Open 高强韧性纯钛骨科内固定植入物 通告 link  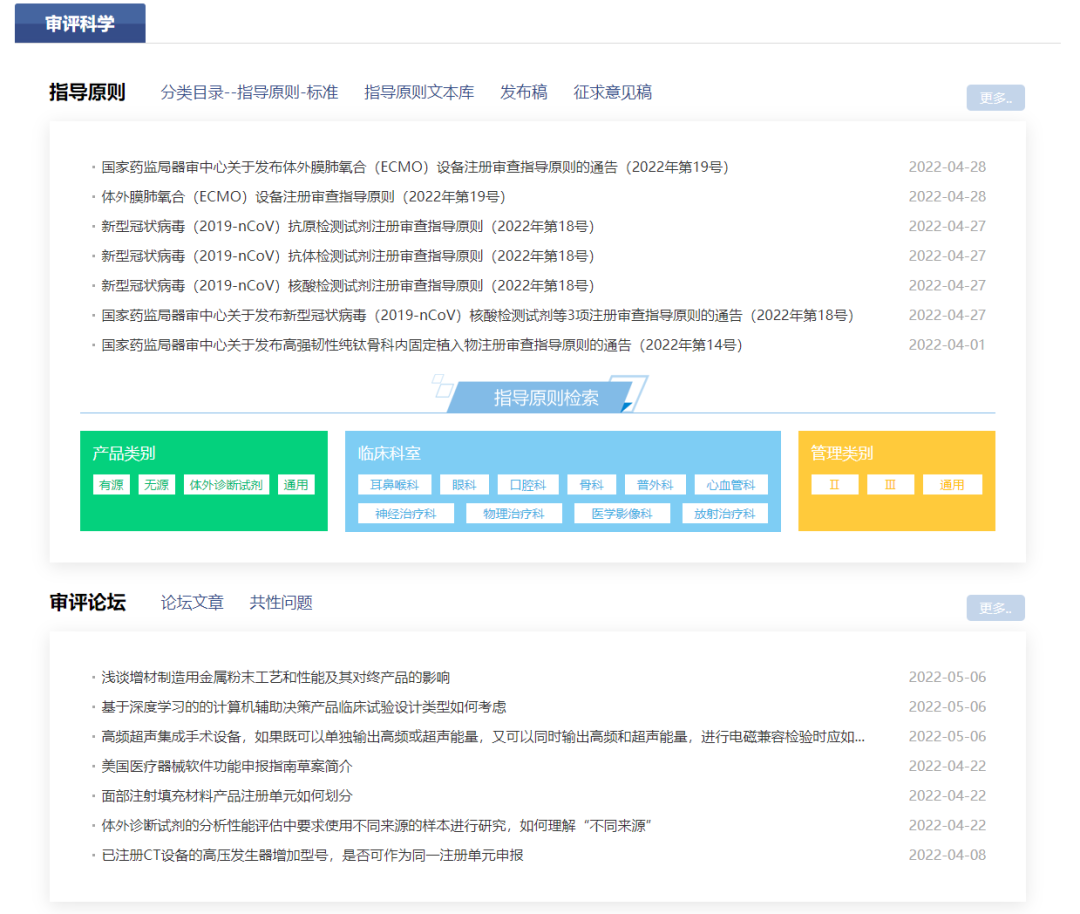(422, 345)
